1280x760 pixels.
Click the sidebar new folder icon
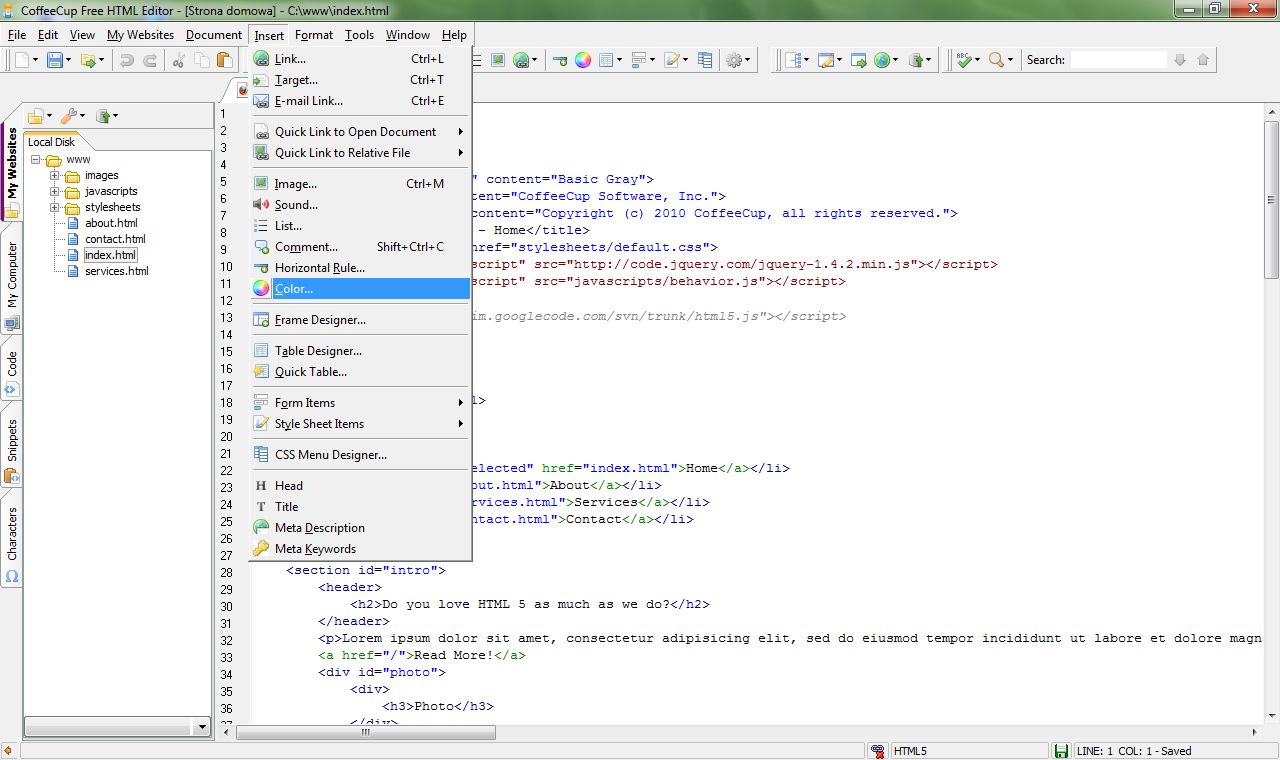pos(36,116)
